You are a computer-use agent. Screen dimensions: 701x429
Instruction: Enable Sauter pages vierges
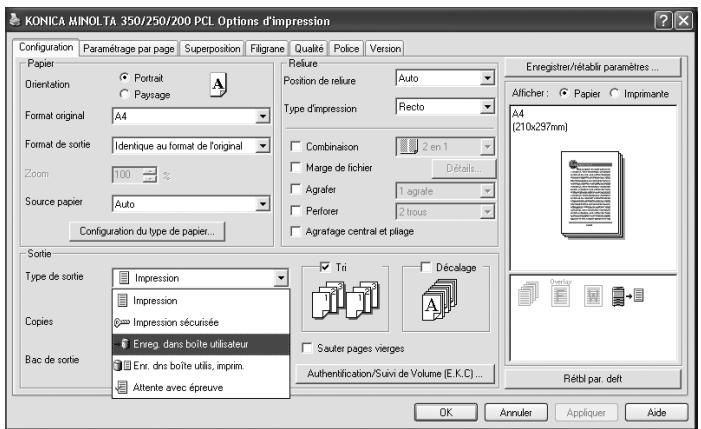tap(307, 348)
